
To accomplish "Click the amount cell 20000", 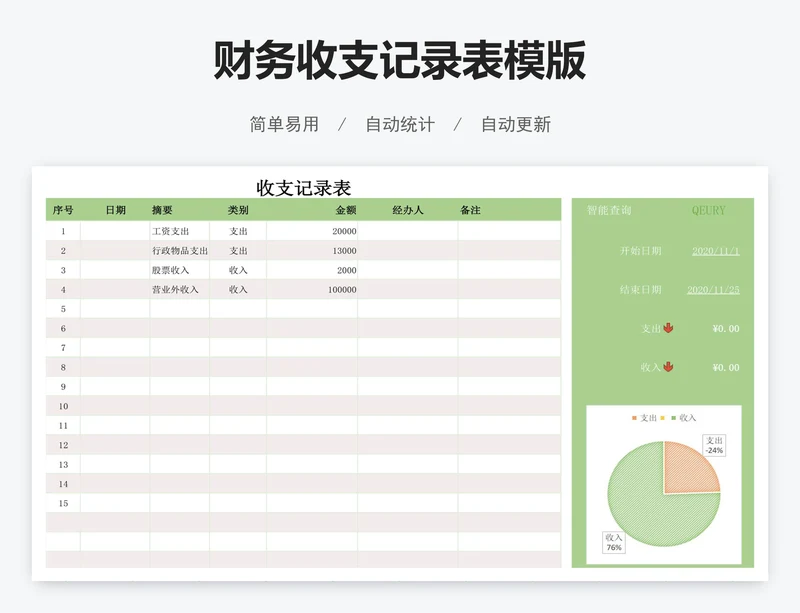I will (312, 231).
